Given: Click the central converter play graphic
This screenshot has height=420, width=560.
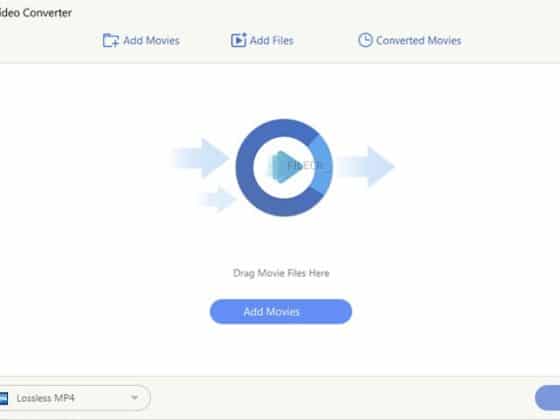Looking at the screenshot, I should tap(284, 168).
